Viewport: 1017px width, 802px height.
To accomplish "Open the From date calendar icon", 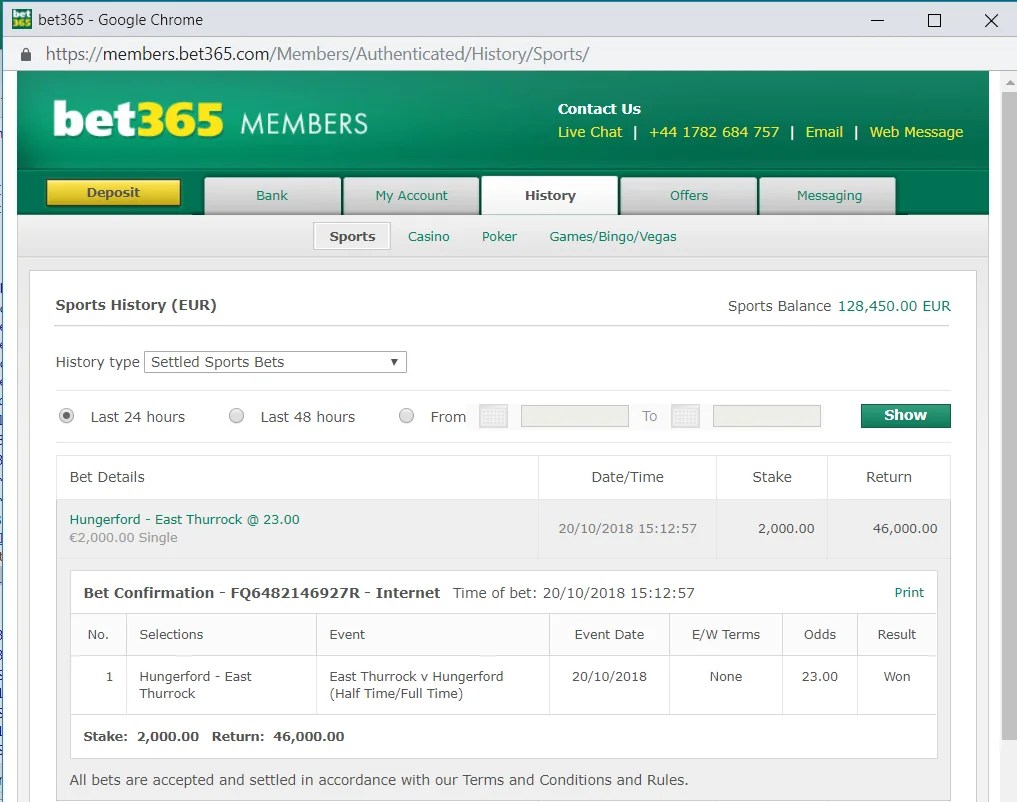I will (x=493, y=416).
